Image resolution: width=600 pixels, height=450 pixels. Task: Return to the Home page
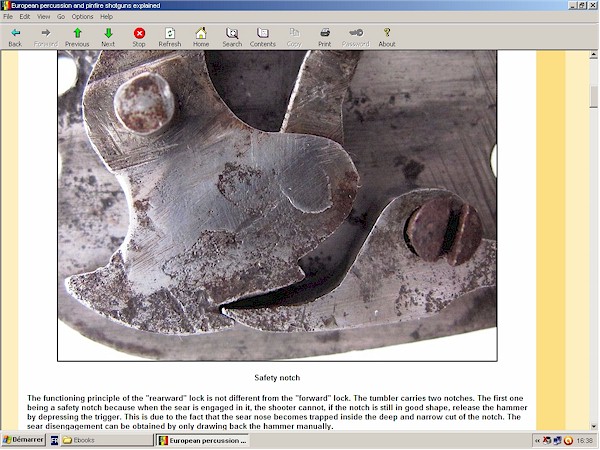tap(201, 37)
